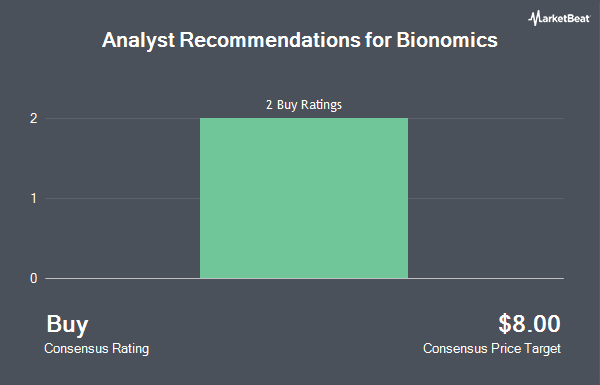Screen dimensions: 600x385
Task: Click the '2 Buy Ratings' bar label
Action: [x=304, y=104]
